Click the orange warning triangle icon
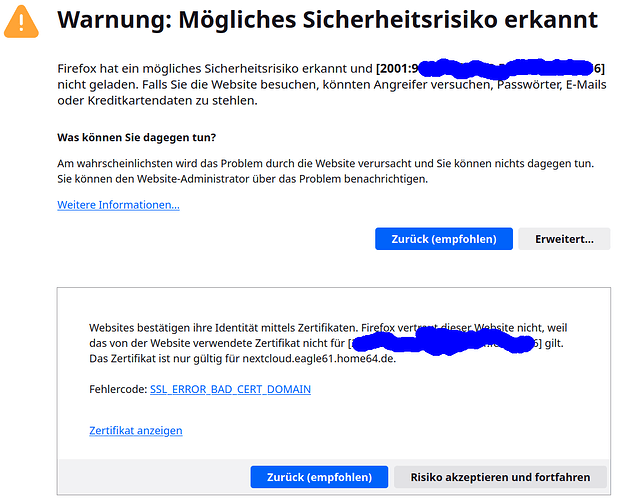This screenshot has height=499, width=617. [22, 21]
